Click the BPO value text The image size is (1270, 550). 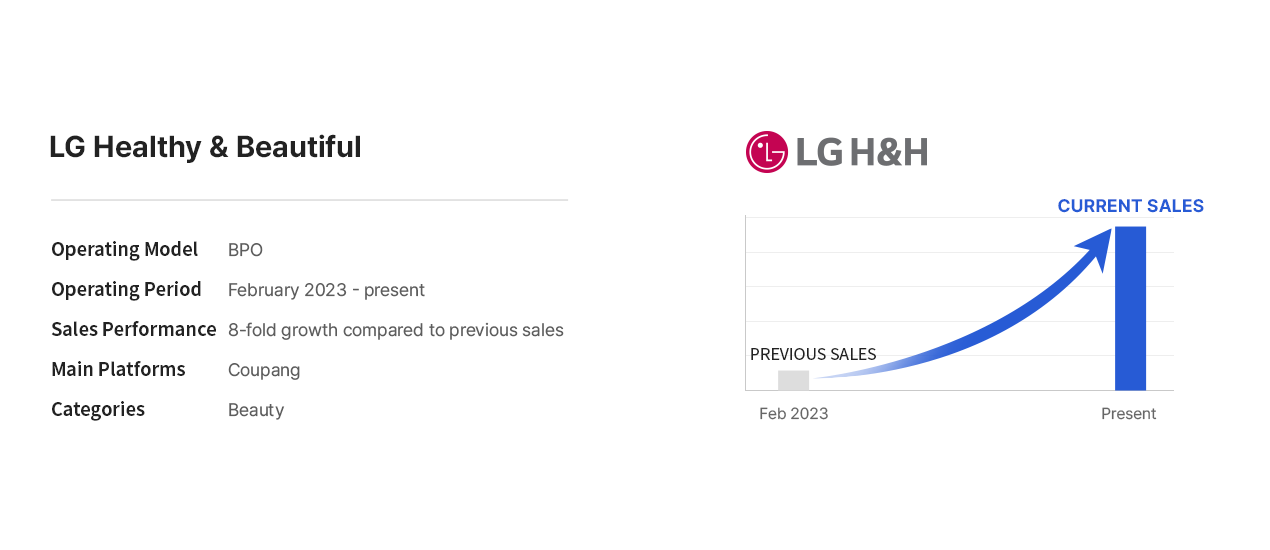pyautogui.click(x=245, y=250)
